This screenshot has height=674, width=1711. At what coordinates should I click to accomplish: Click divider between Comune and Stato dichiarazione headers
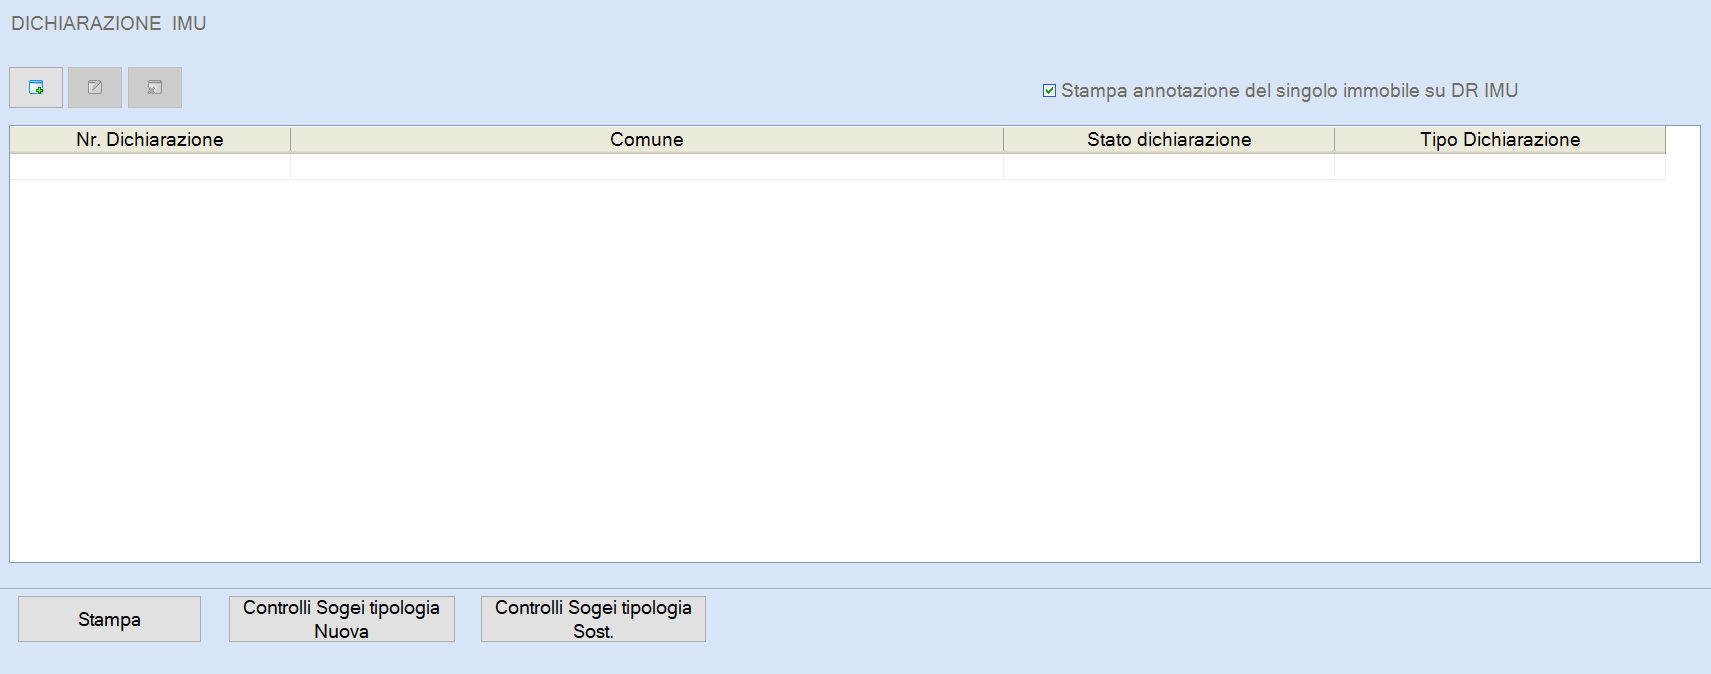point(1003,139)
